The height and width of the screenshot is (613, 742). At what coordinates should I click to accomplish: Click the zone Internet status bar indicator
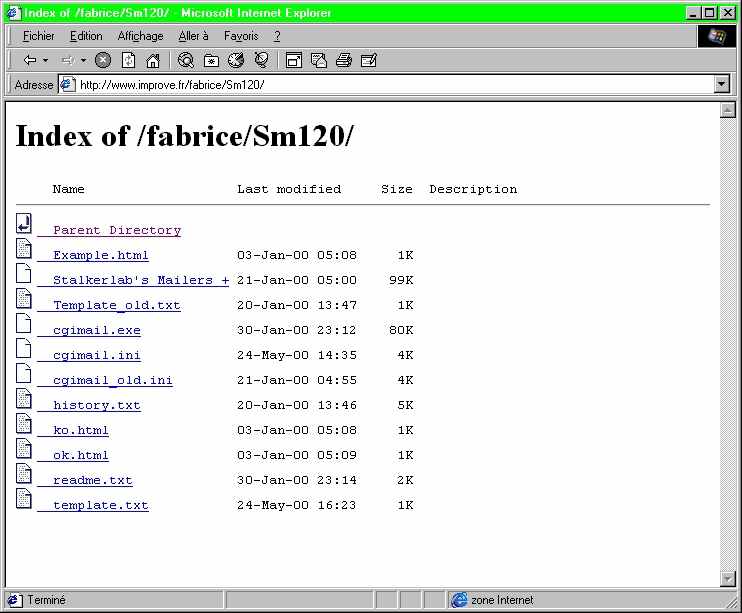492,600
